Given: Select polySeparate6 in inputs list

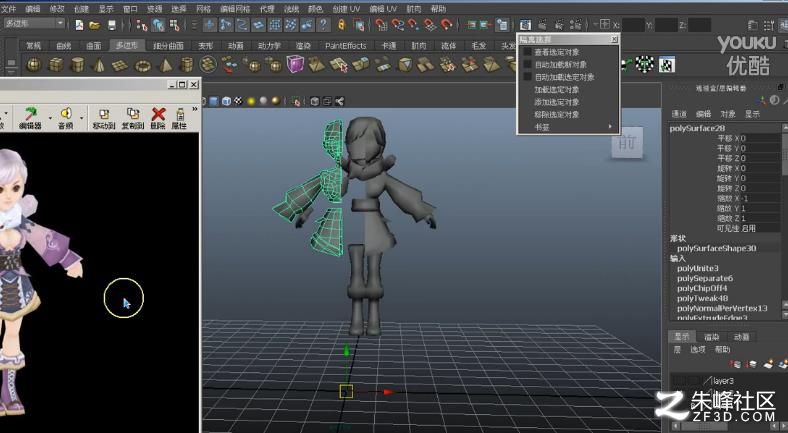Looking at the screenshot, I should coord(705,278).
